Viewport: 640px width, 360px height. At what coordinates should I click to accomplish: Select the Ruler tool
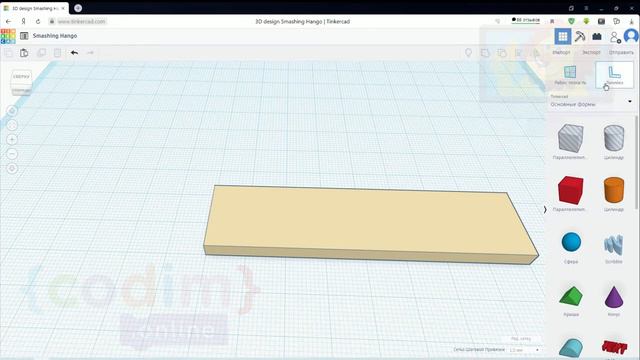tap(614, 75)
